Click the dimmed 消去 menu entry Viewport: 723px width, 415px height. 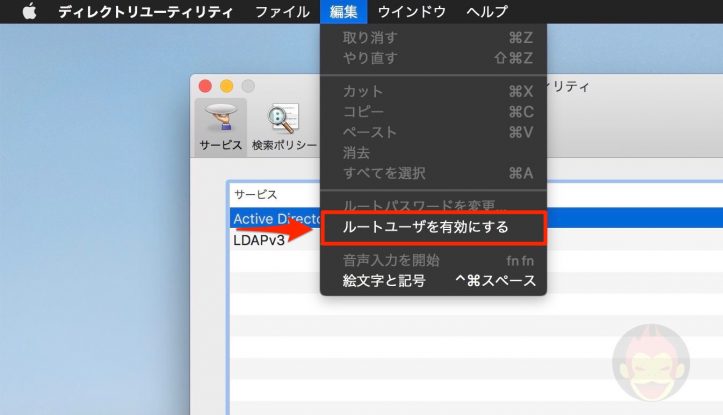coord(433,153)
